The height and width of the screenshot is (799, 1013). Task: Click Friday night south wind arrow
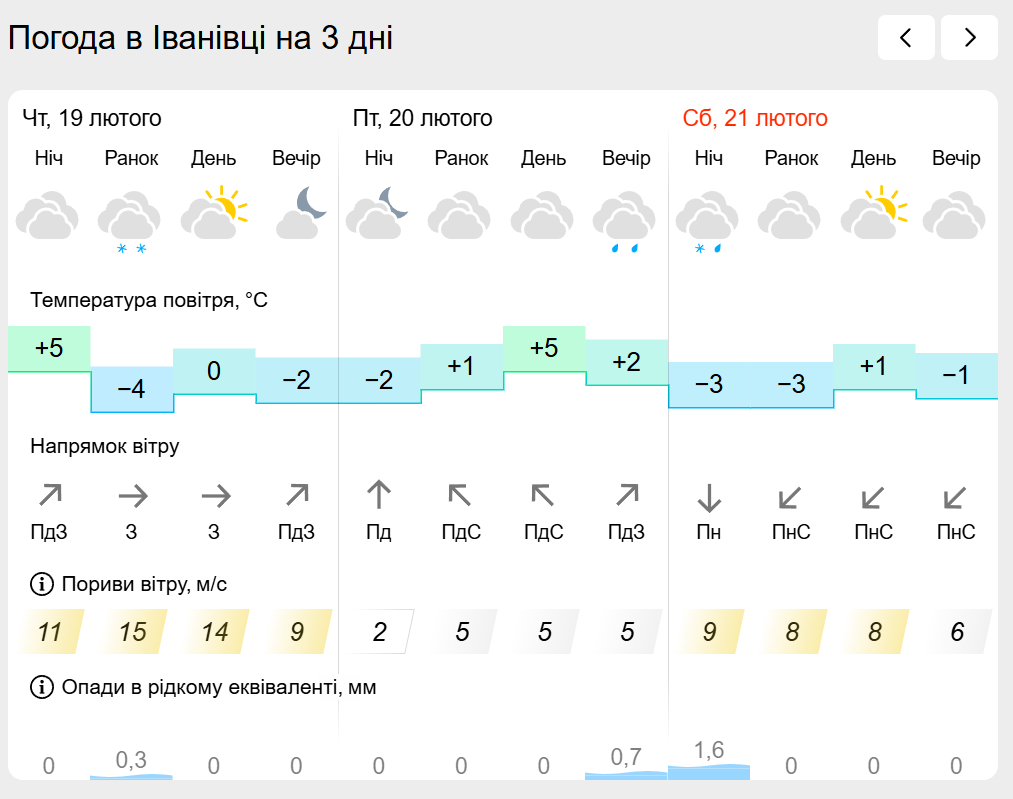379,495
